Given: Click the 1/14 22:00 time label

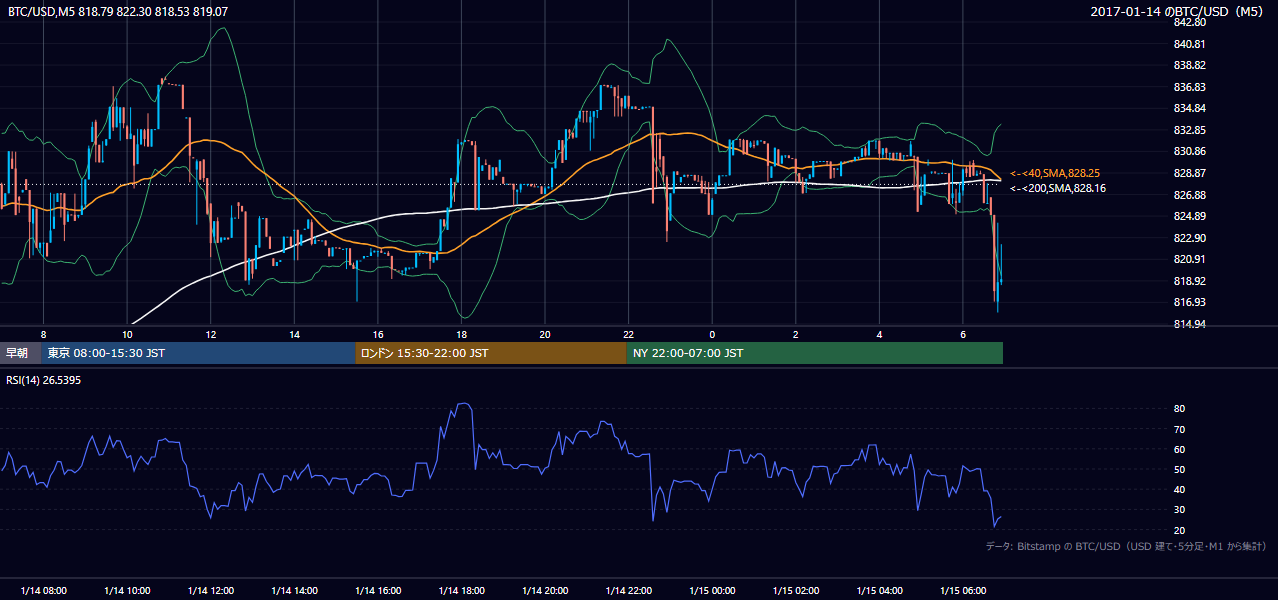Looking at the screenshot, I should (x=628, y=590).
